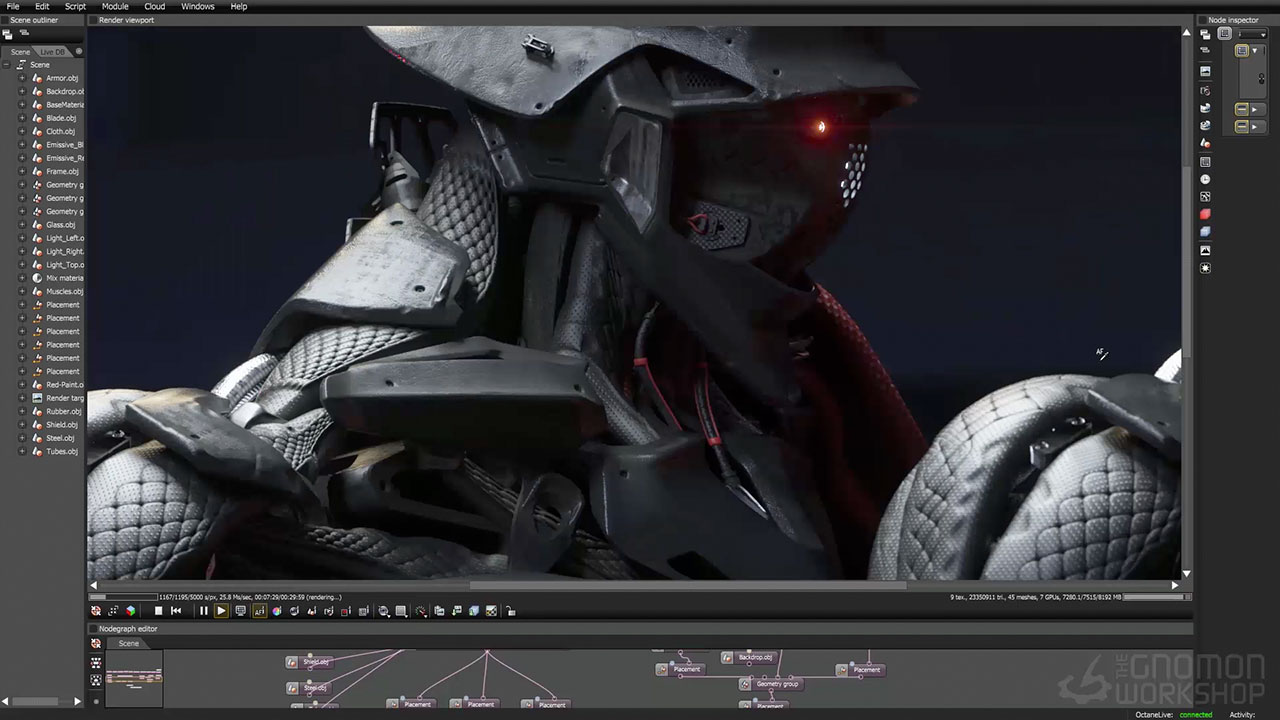Pause the current render

[204, 611]
